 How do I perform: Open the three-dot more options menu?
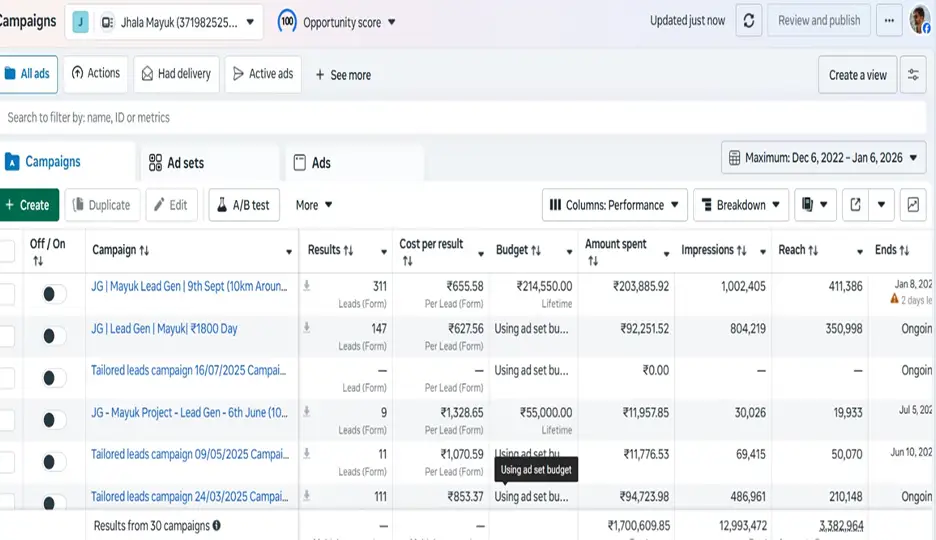pyautogui.click(x=887, y=21)
